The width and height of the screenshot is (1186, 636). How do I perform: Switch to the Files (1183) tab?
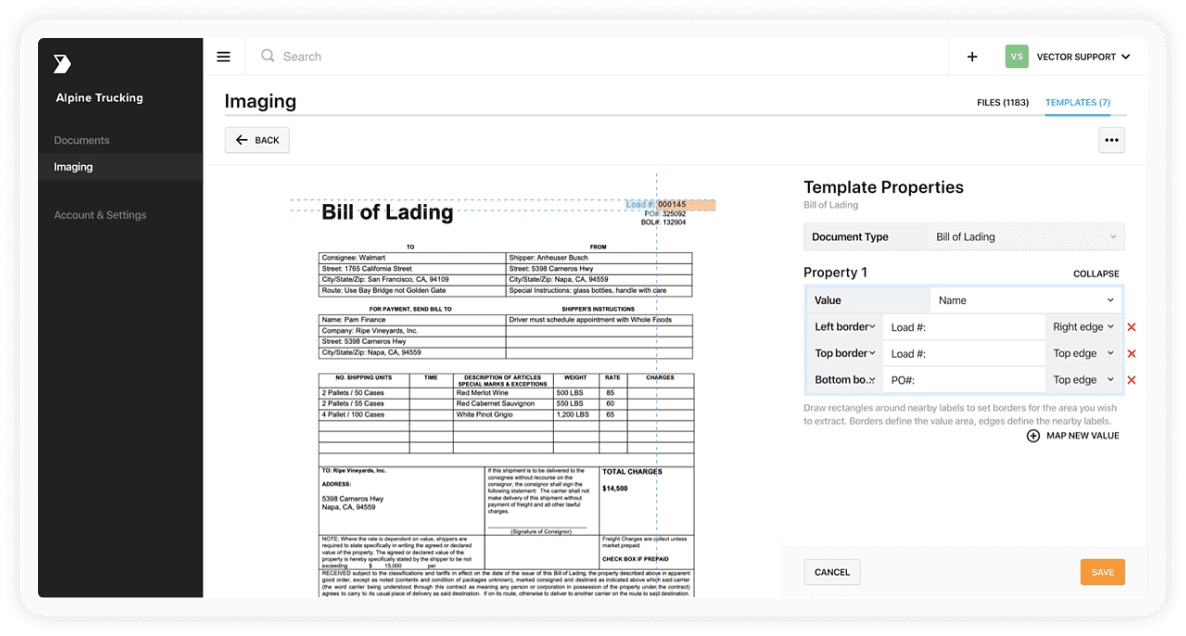[1002, 103]
